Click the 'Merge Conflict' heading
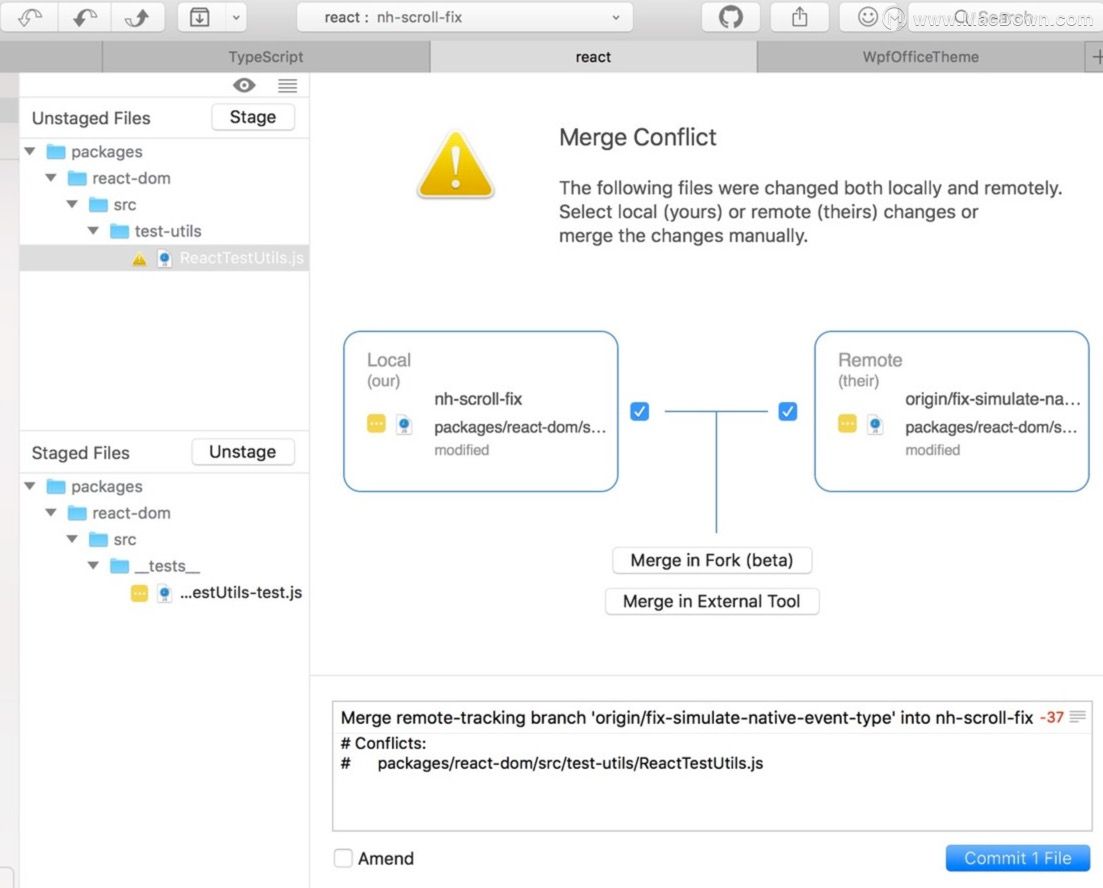This screenshot has width=1103, height=888. pyautogui.click(x=637, y=137)
